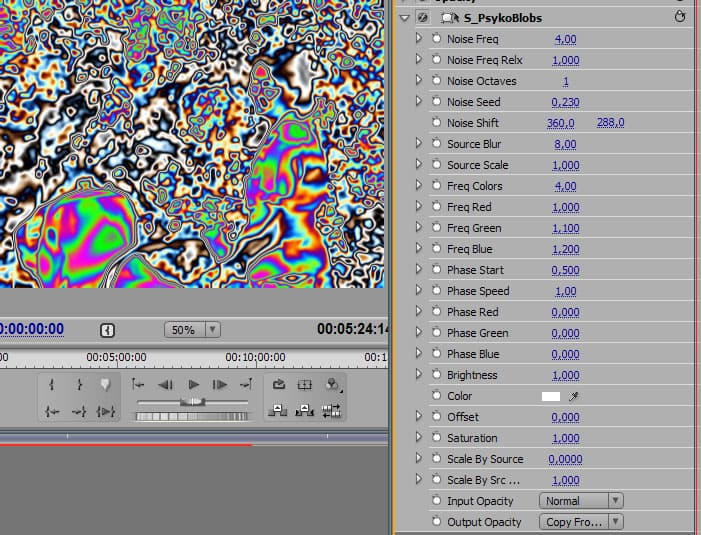Click the Freq Green value 1,100

(x=565, y=228)
